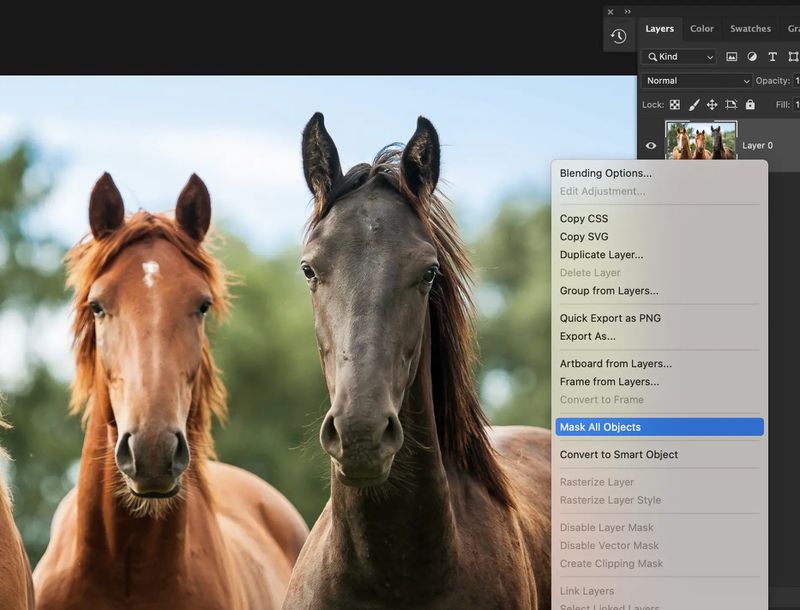Select the pixel layers filter icon
This screenshot has height=610, width=800.
[733, 56]
